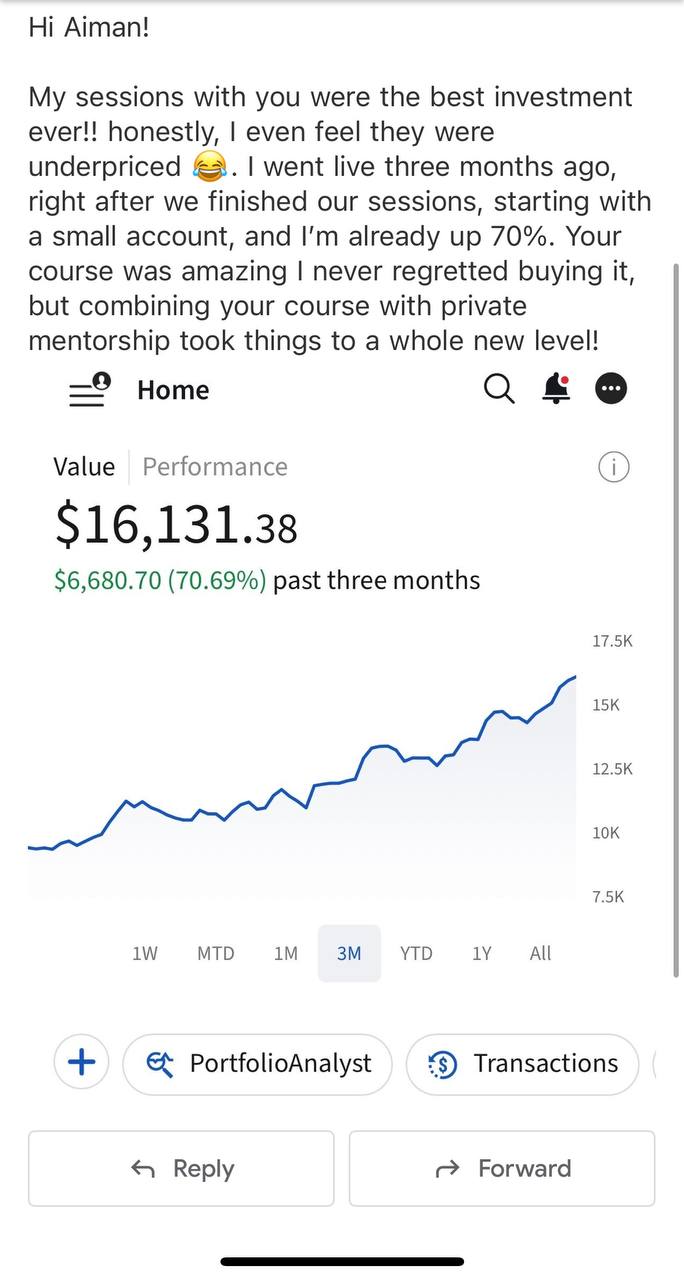
Task: Click the Transactions dollar icon
Action: [x=442, y=1064]
